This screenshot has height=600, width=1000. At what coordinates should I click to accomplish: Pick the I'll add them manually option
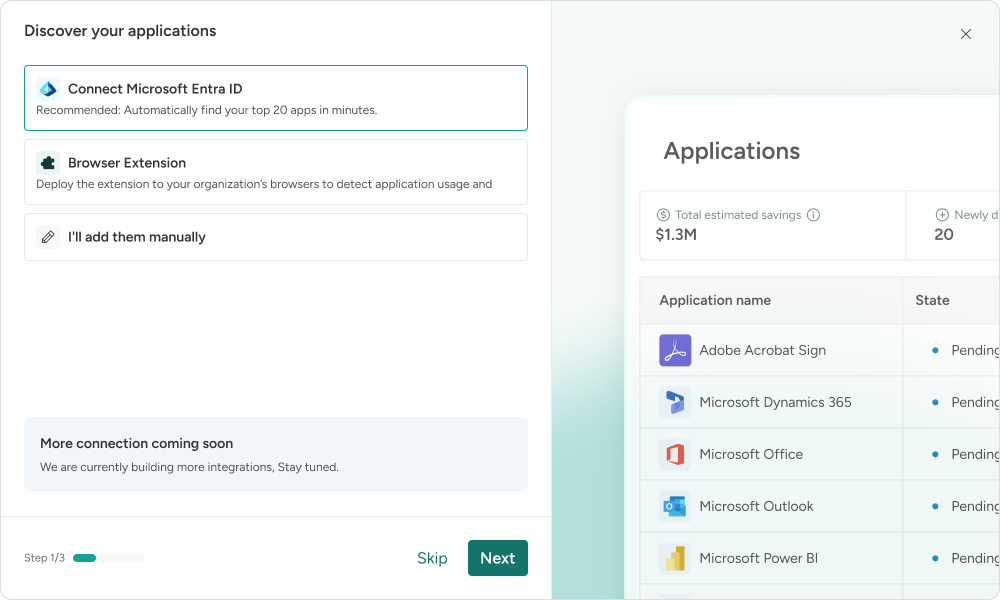[276, 237]
